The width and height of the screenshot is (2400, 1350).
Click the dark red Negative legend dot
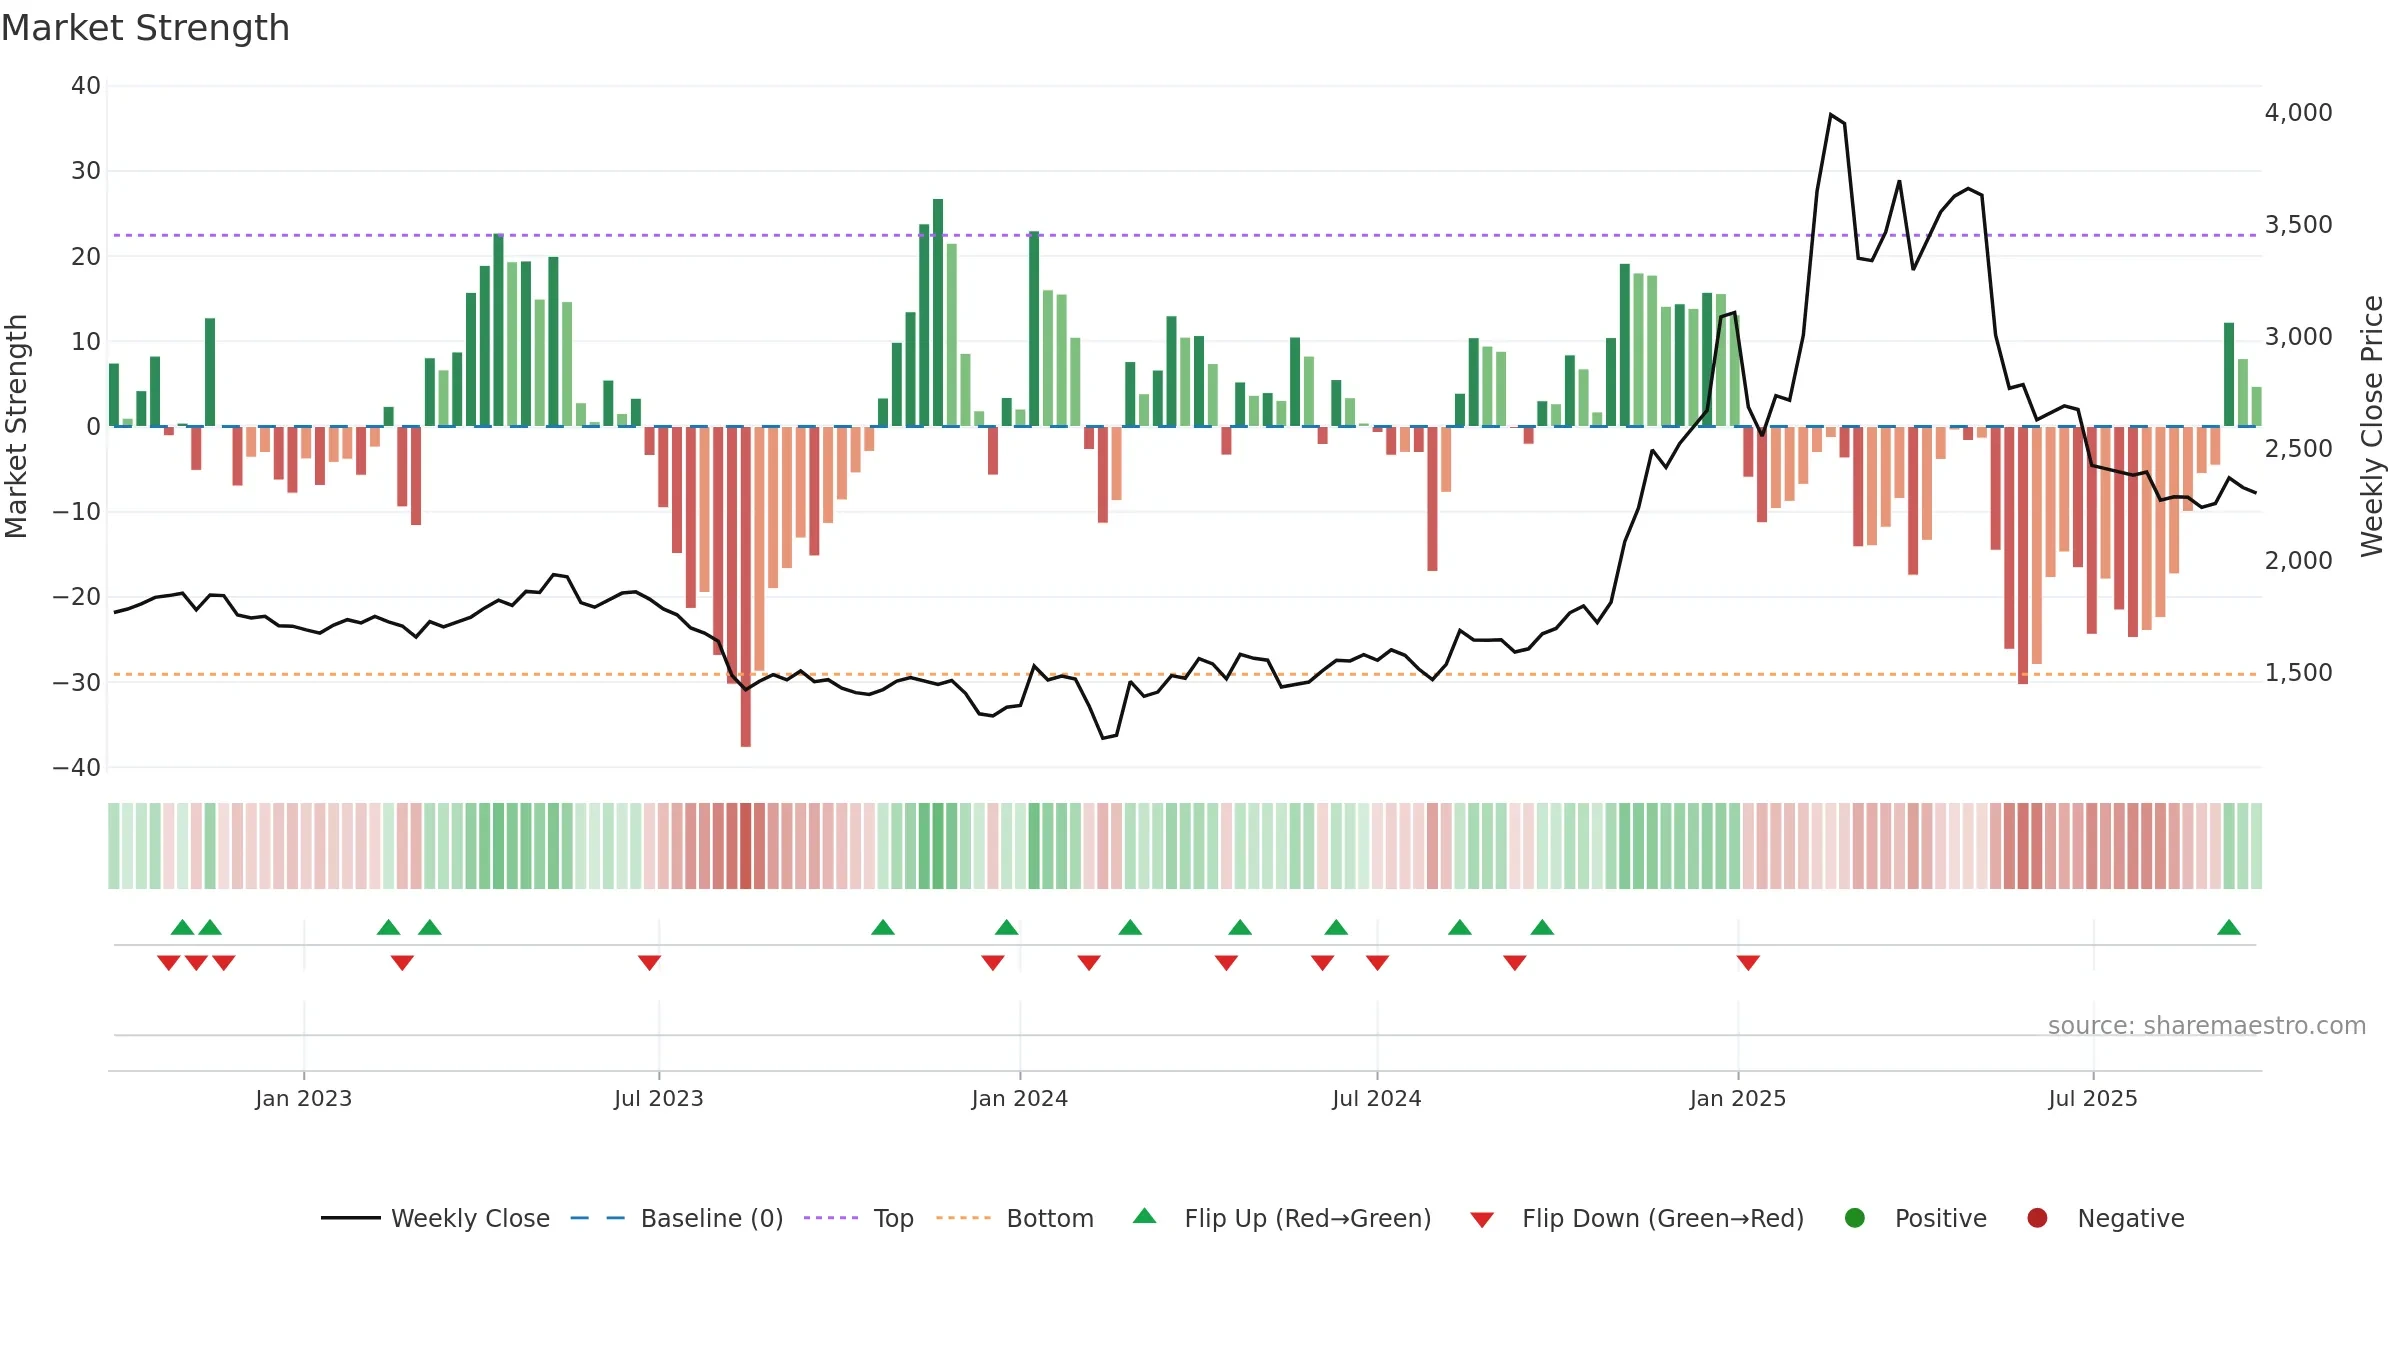(2037, 1218)
